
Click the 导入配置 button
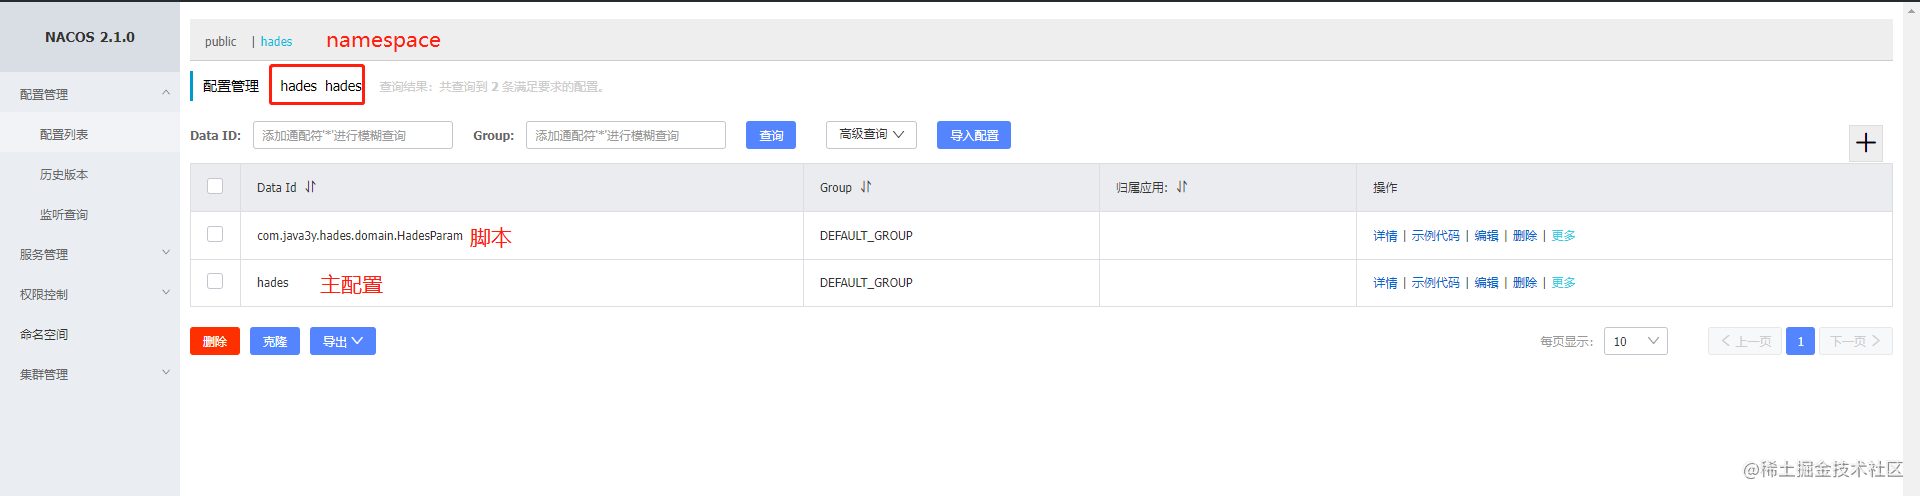pyautogui.click(x=974, y=135)
